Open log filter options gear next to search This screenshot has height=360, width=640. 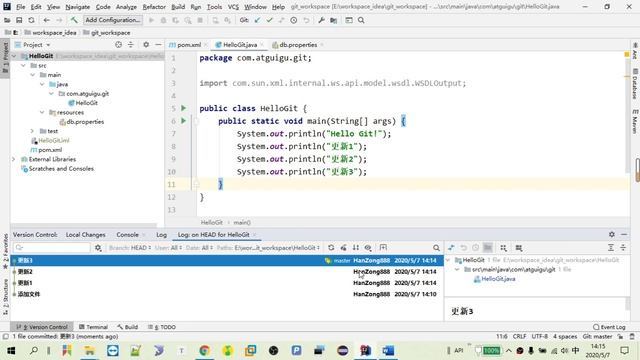98,248
